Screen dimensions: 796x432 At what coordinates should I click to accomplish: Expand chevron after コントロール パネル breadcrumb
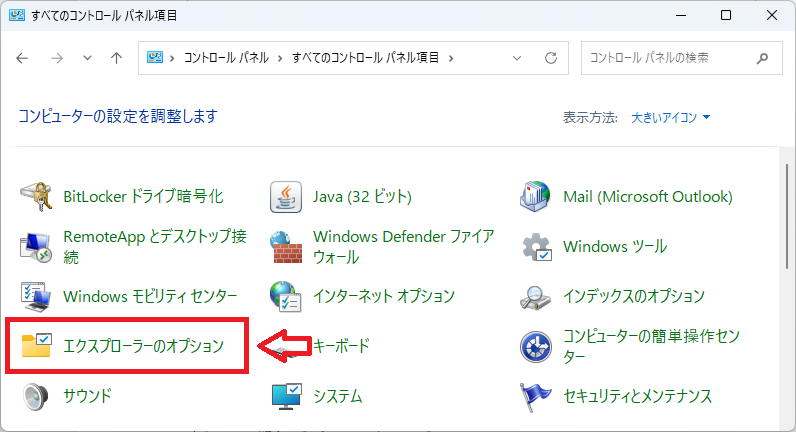tap(280, 58)
